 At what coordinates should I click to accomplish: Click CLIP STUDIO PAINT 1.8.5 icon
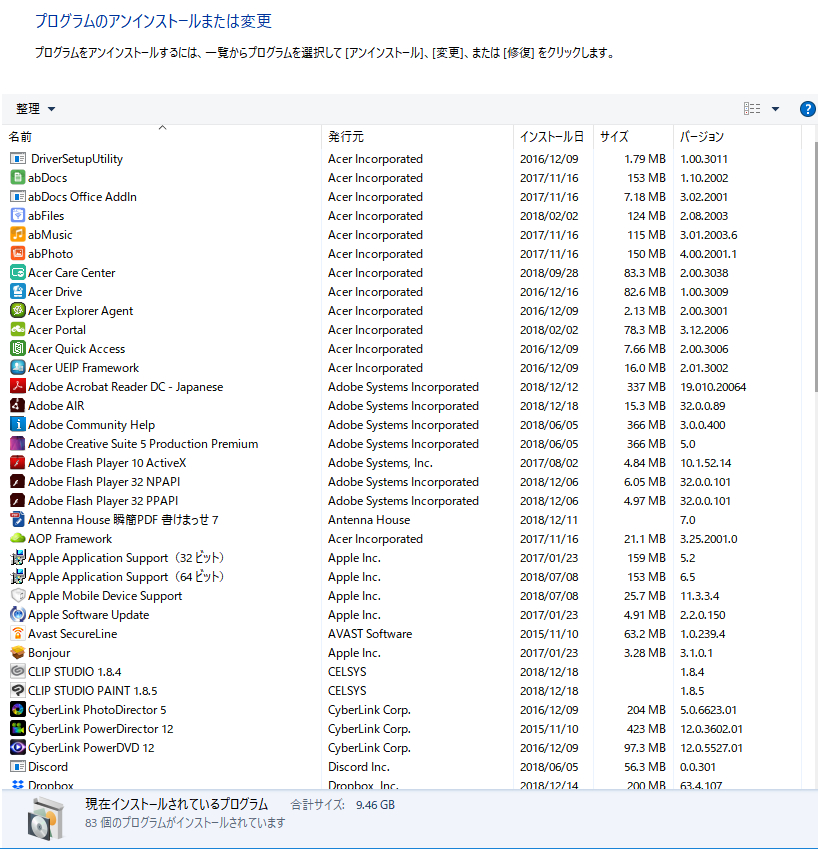[18, 690]
